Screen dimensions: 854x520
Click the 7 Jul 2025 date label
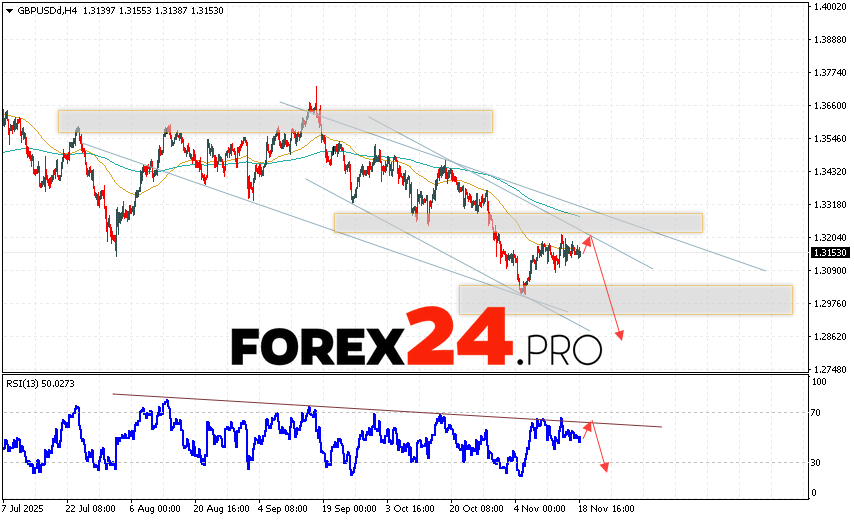click(23, 507)
